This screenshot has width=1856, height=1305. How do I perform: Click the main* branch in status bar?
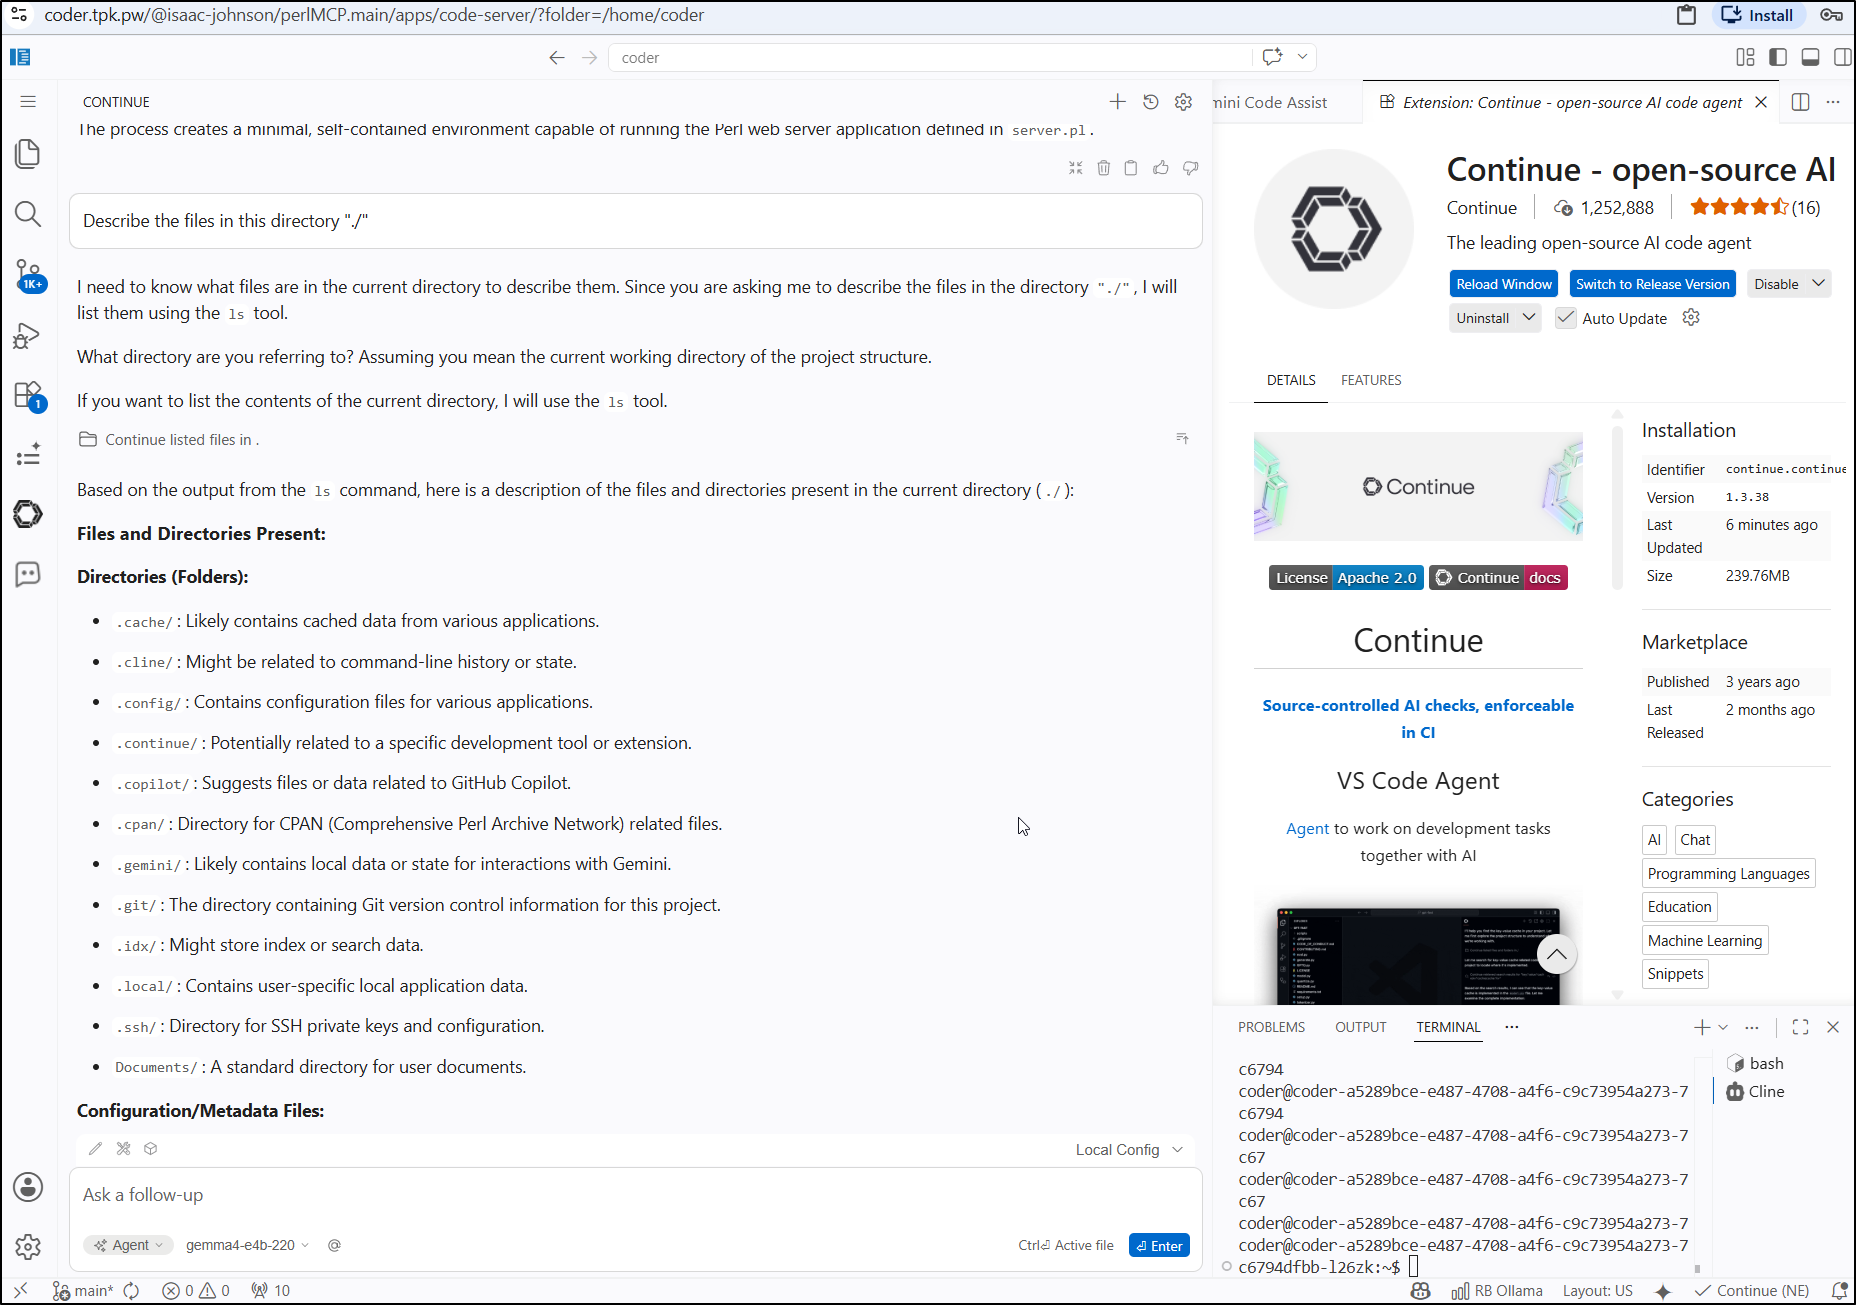click(83, 1291)
